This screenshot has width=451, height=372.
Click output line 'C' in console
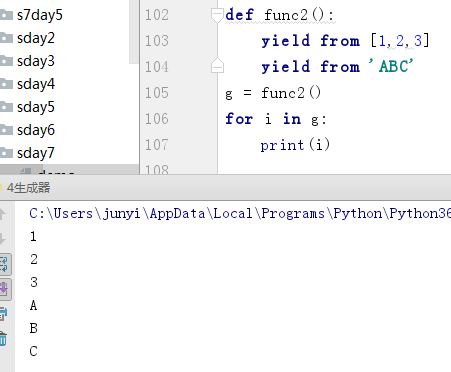click(x=33, y=352)
